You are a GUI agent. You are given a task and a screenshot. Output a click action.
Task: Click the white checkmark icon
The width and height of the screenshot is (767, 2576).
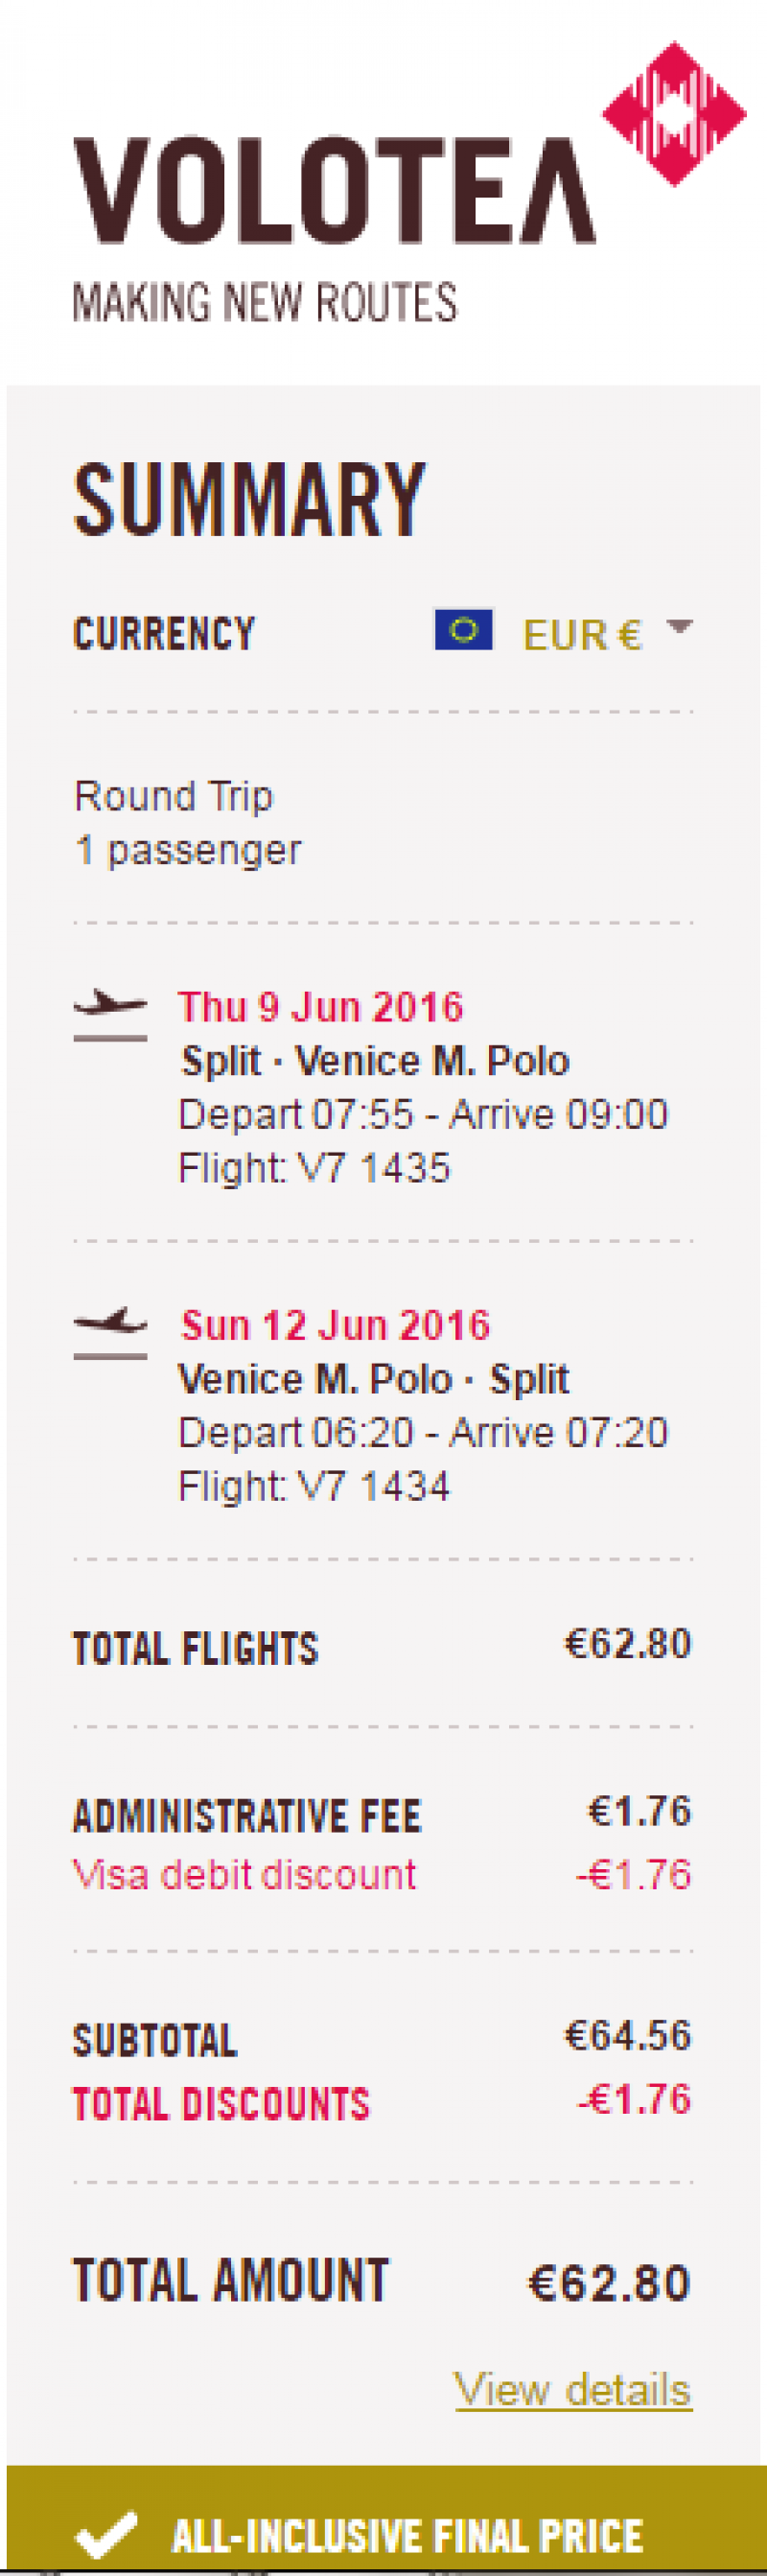pyautogui.click(x=106, y=2535)
